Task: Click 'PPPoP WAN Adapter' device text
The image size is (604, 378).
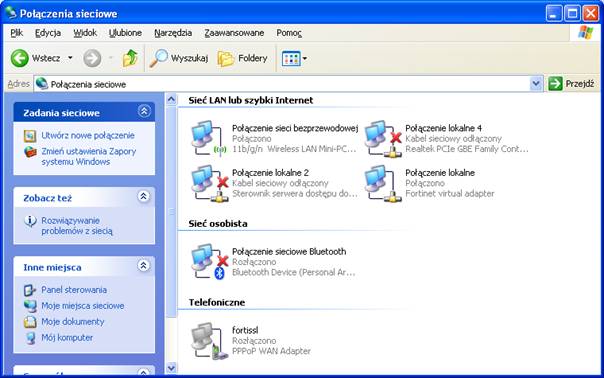Action: (271, 351)
